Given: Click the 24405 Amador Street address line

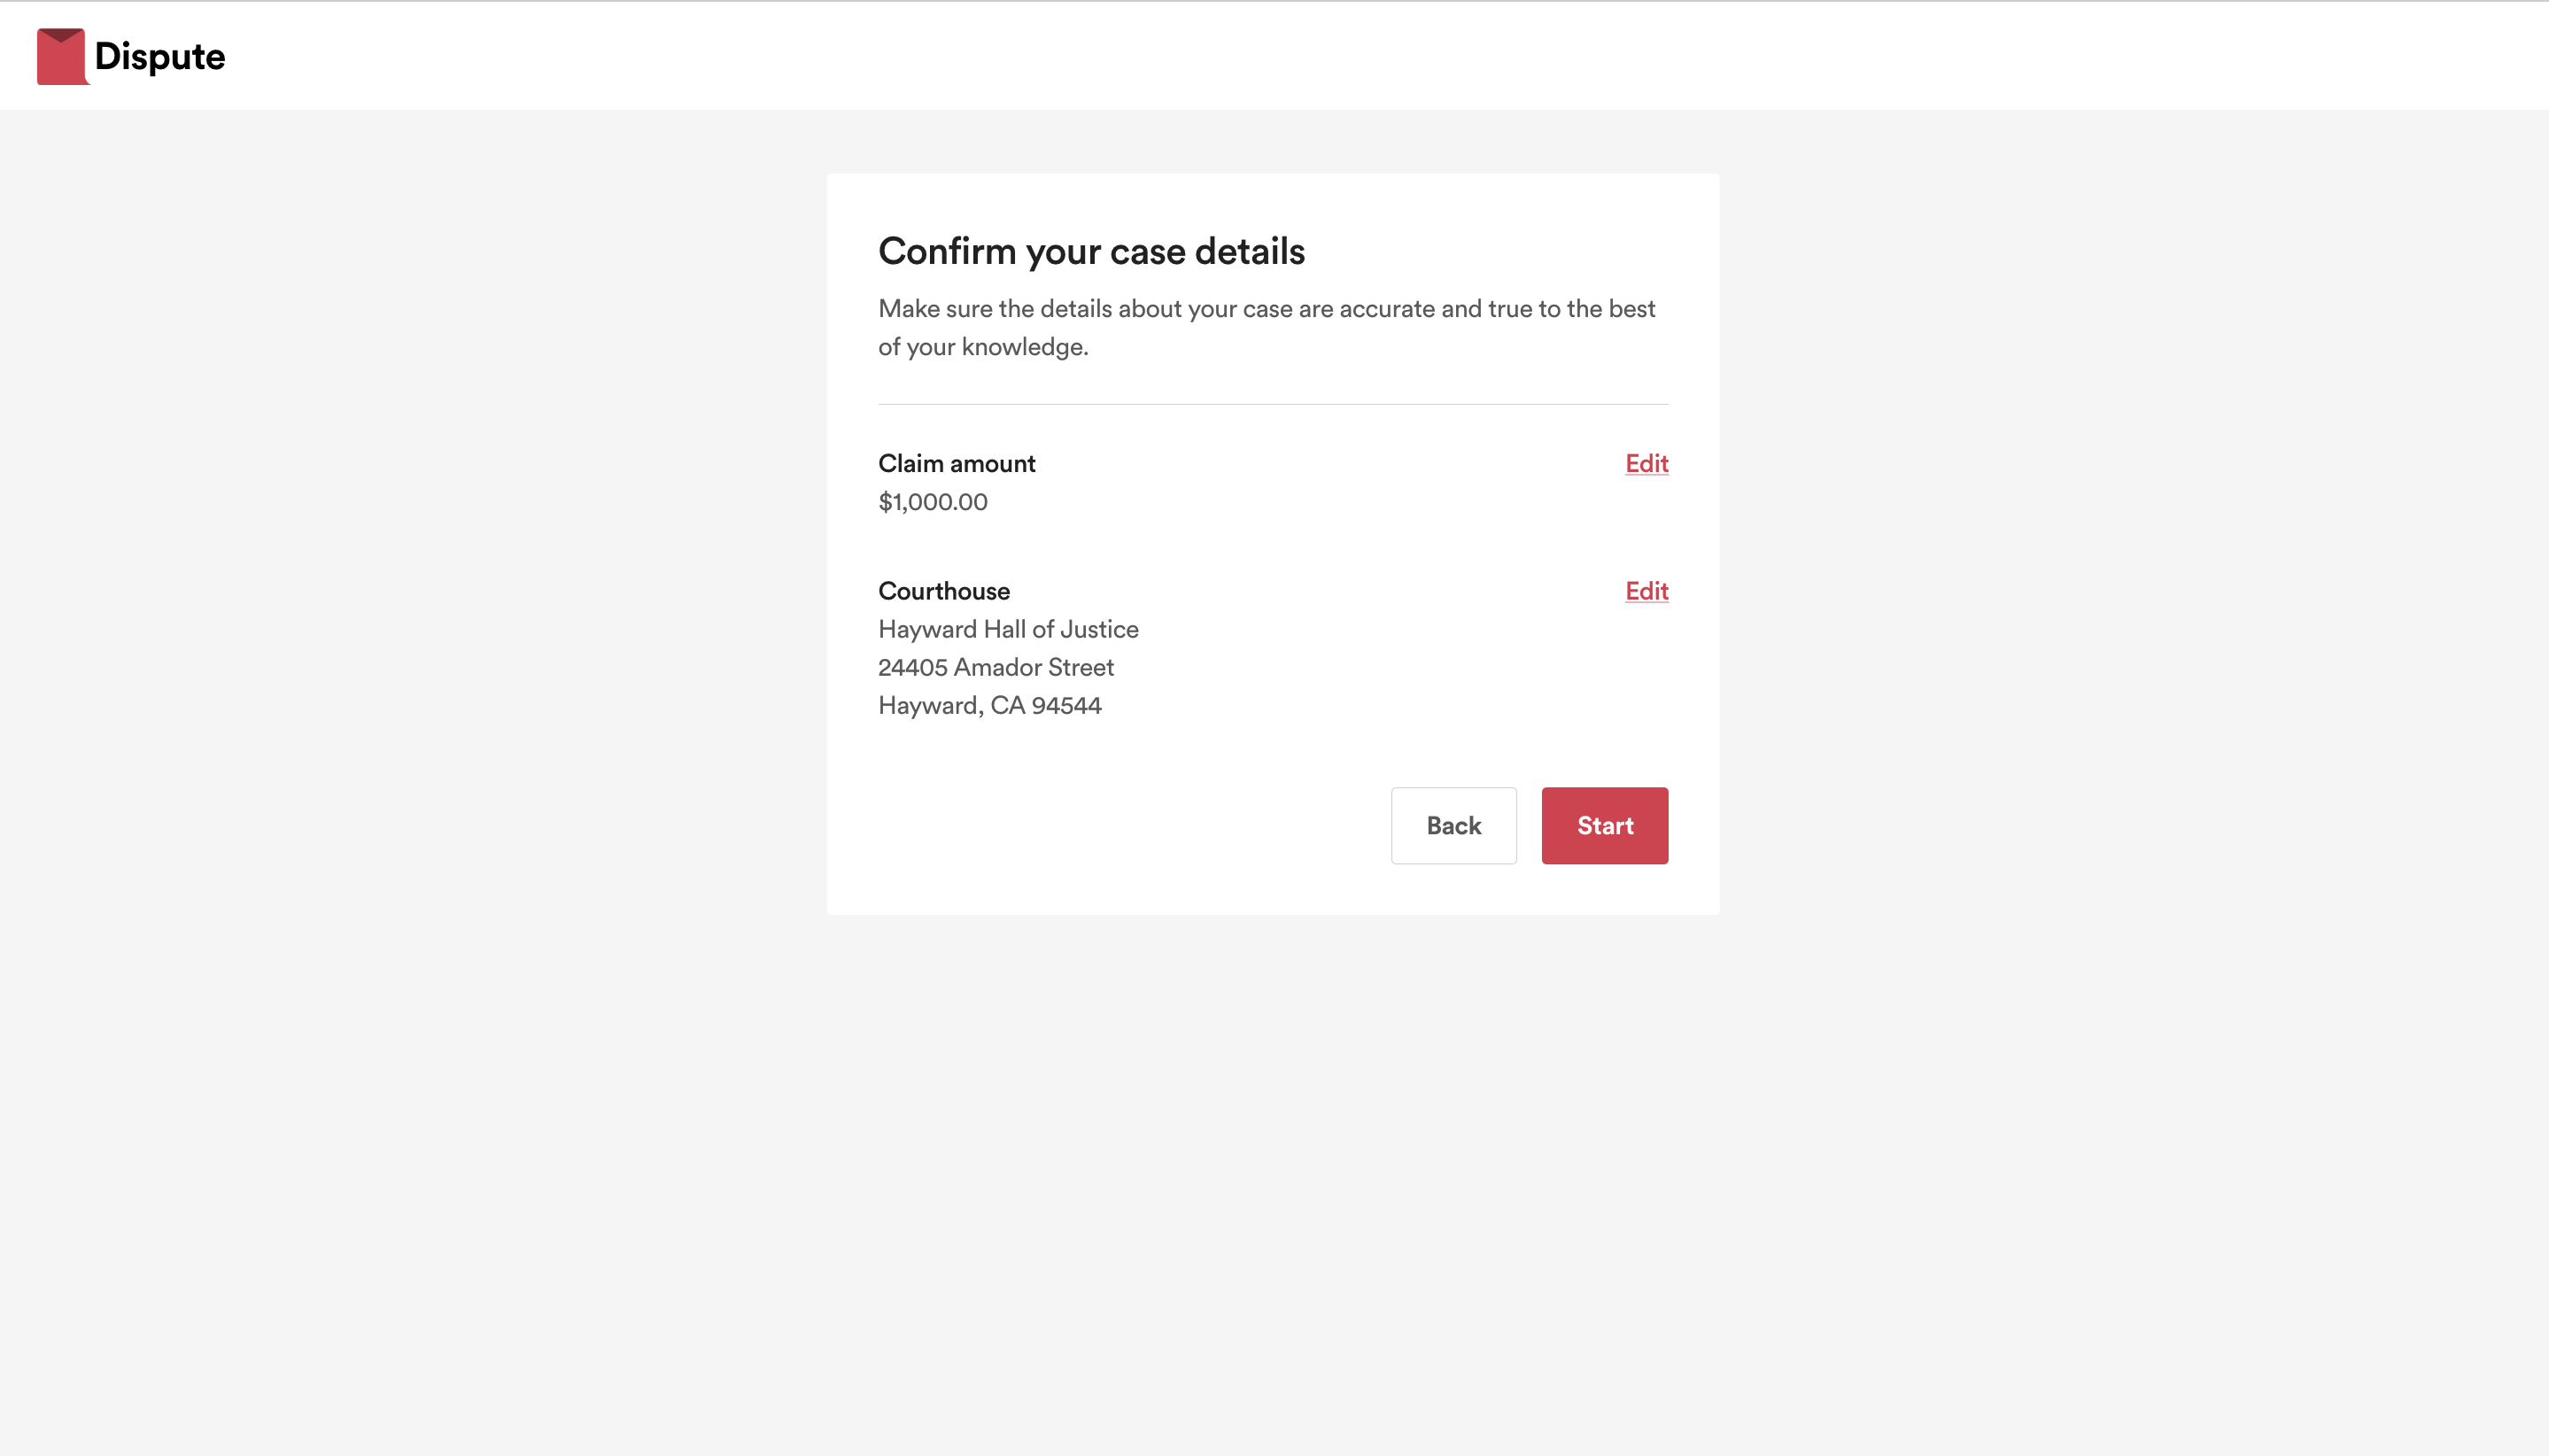Looking at the screenshot, I should 996,667.
